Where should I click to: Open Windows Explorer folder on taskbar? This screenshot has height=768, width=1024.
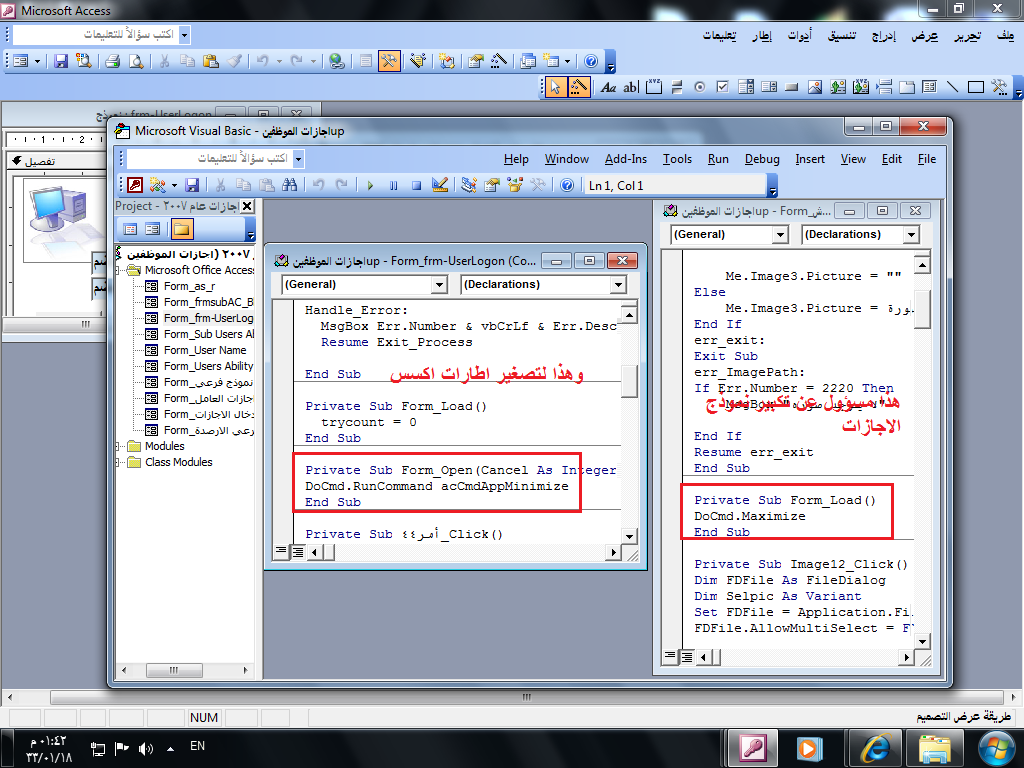(x=935, y=748)
